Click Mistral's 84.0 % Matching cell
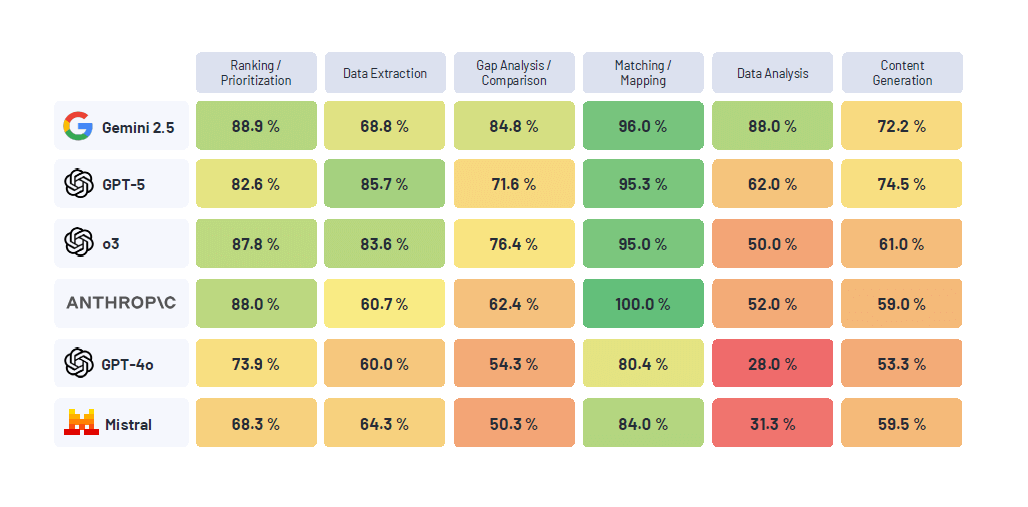 click(x=642, y=424)
